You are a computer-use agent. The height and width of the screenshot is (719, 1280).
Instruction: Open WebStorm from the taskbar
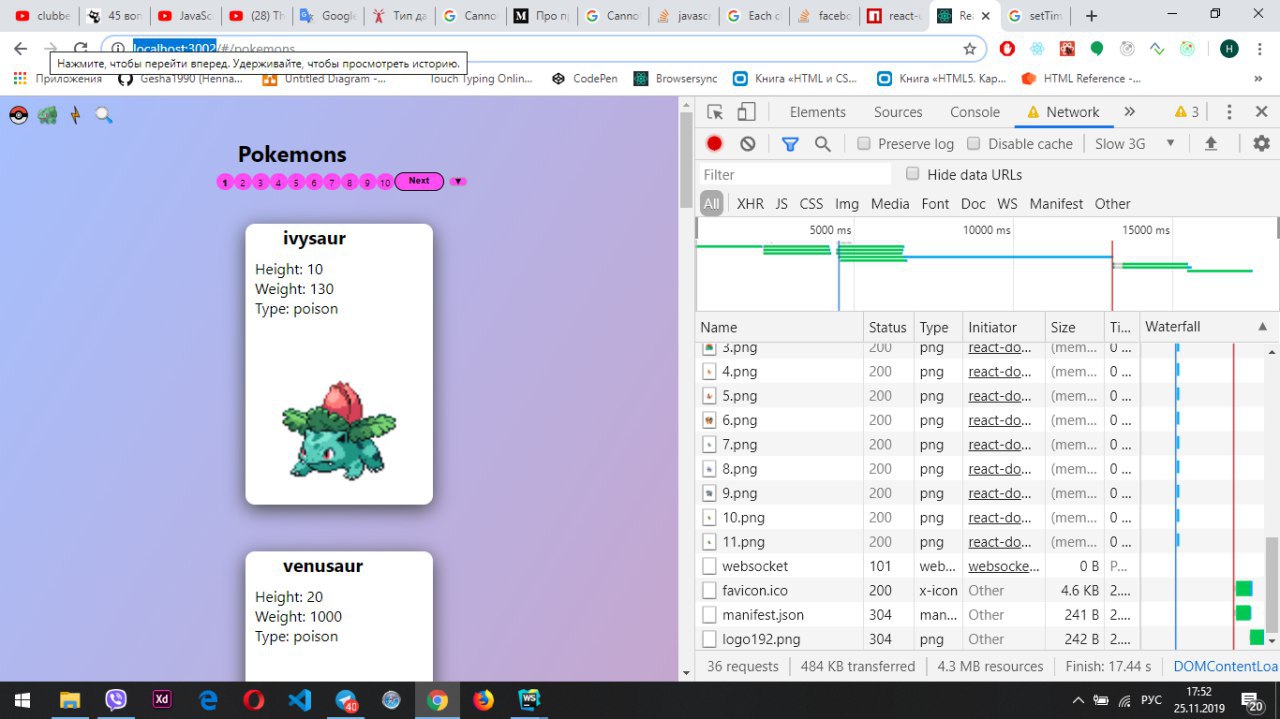point(528,700)
